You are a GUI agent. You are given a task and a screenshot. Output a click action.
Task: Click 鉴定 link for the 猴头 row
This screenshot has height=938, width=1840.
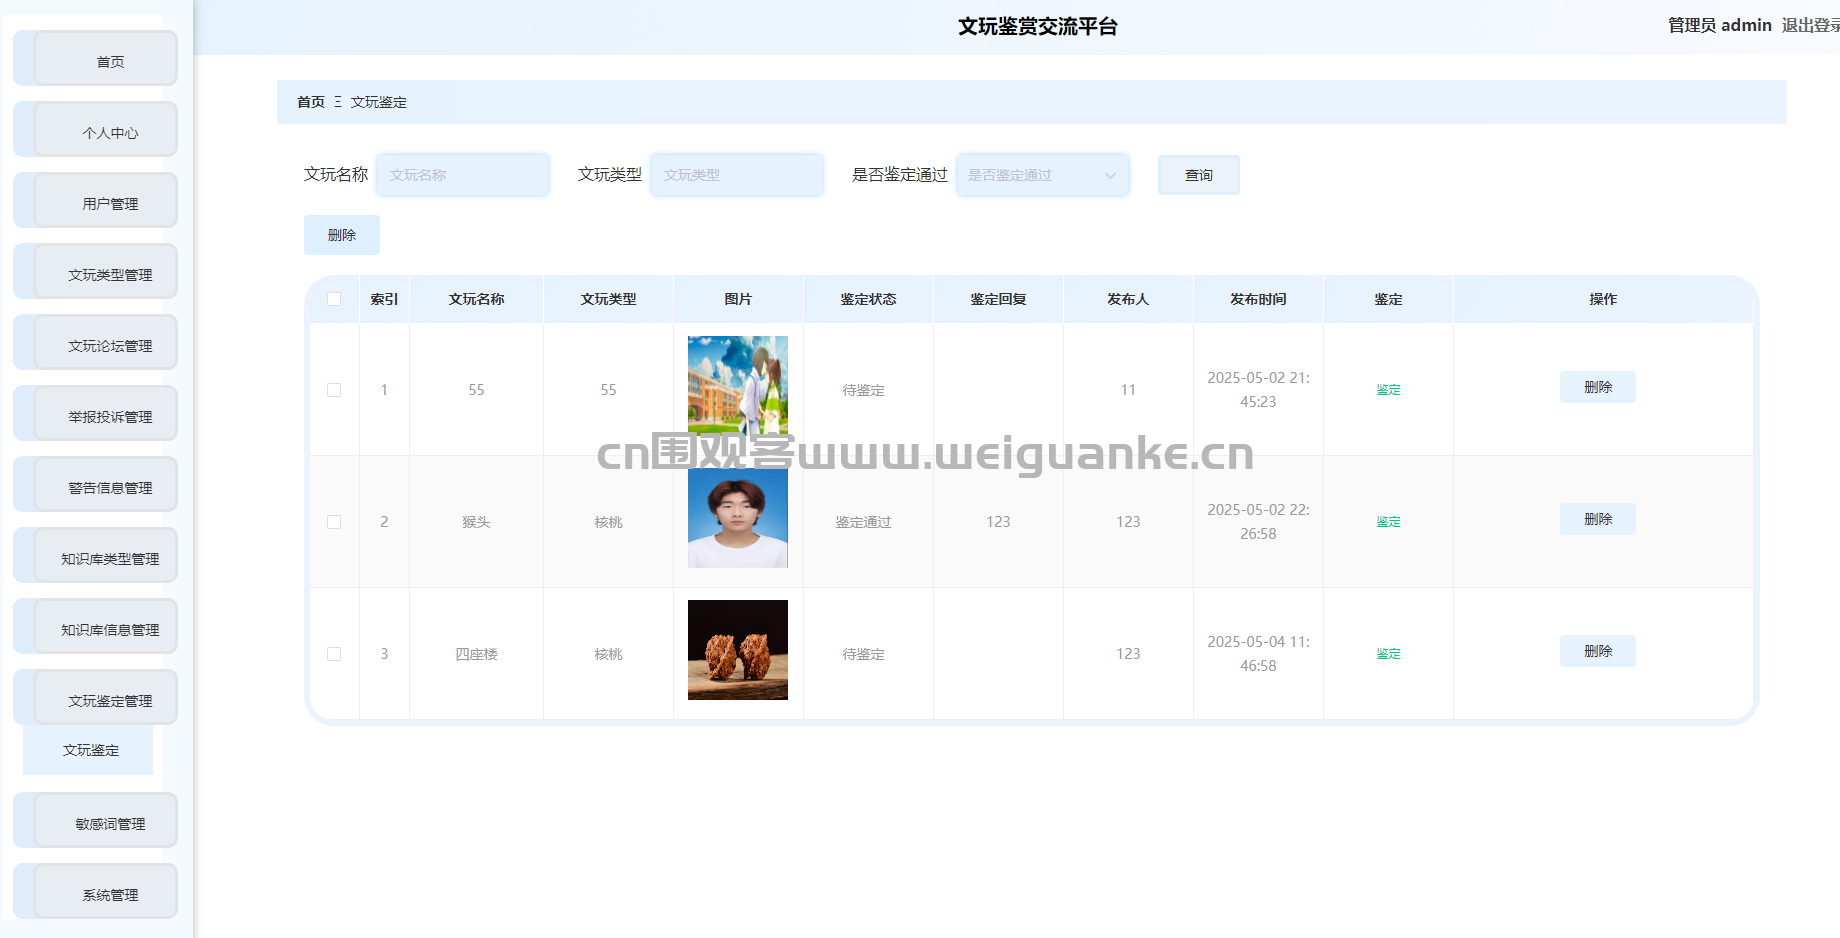pos(1388,522)
